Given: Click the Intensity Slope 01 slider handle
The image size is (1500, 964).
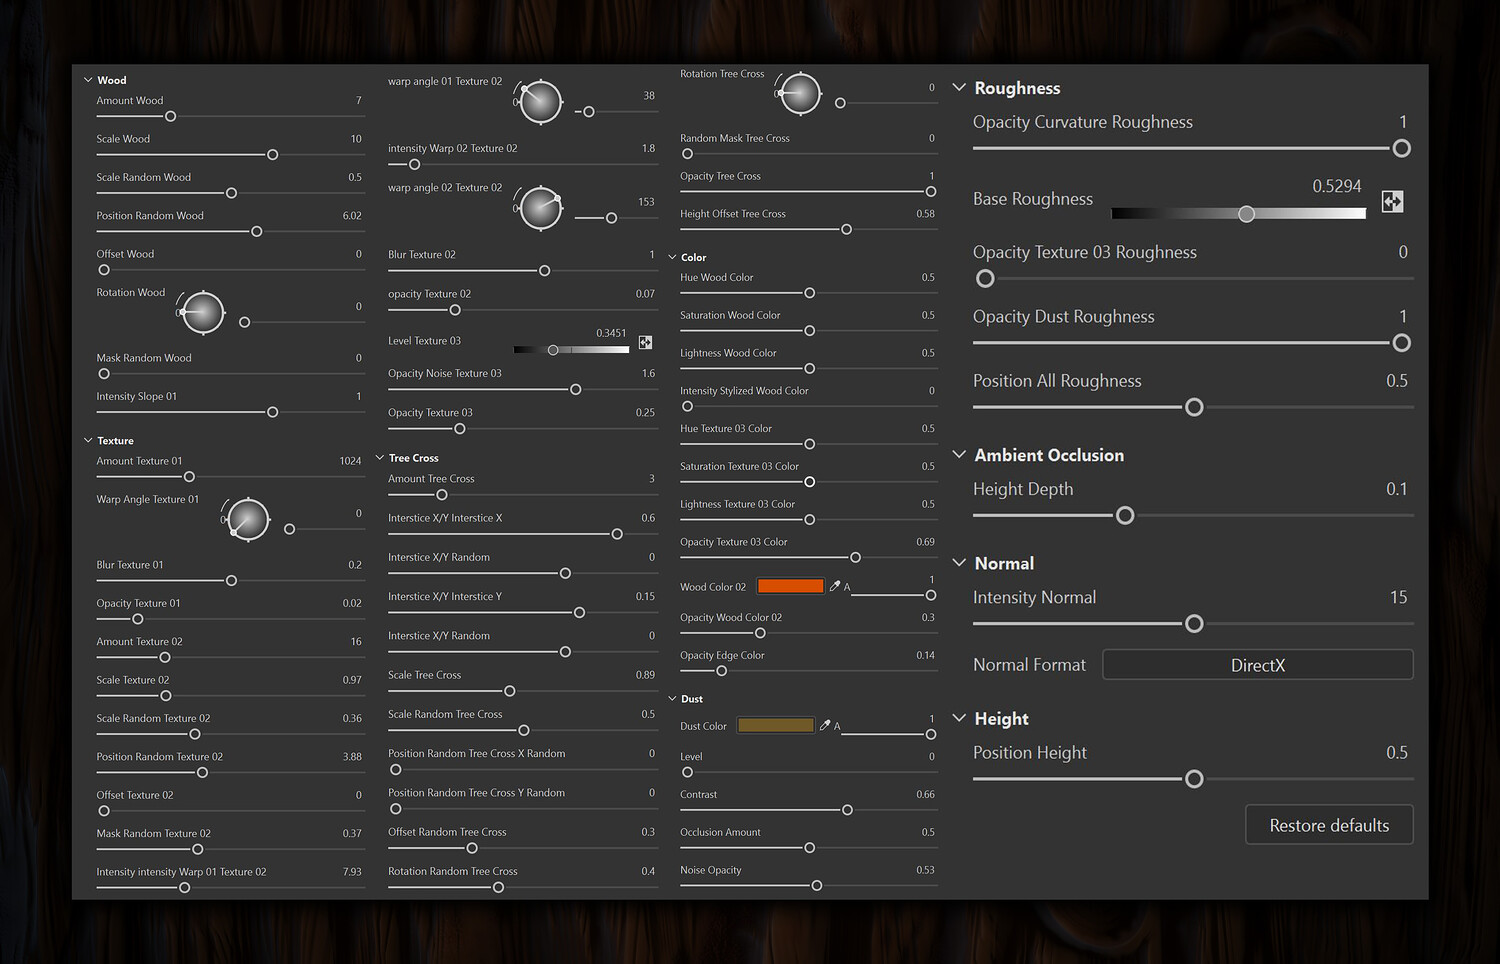Looking at the screenshot, I should [x=272, y=412].
